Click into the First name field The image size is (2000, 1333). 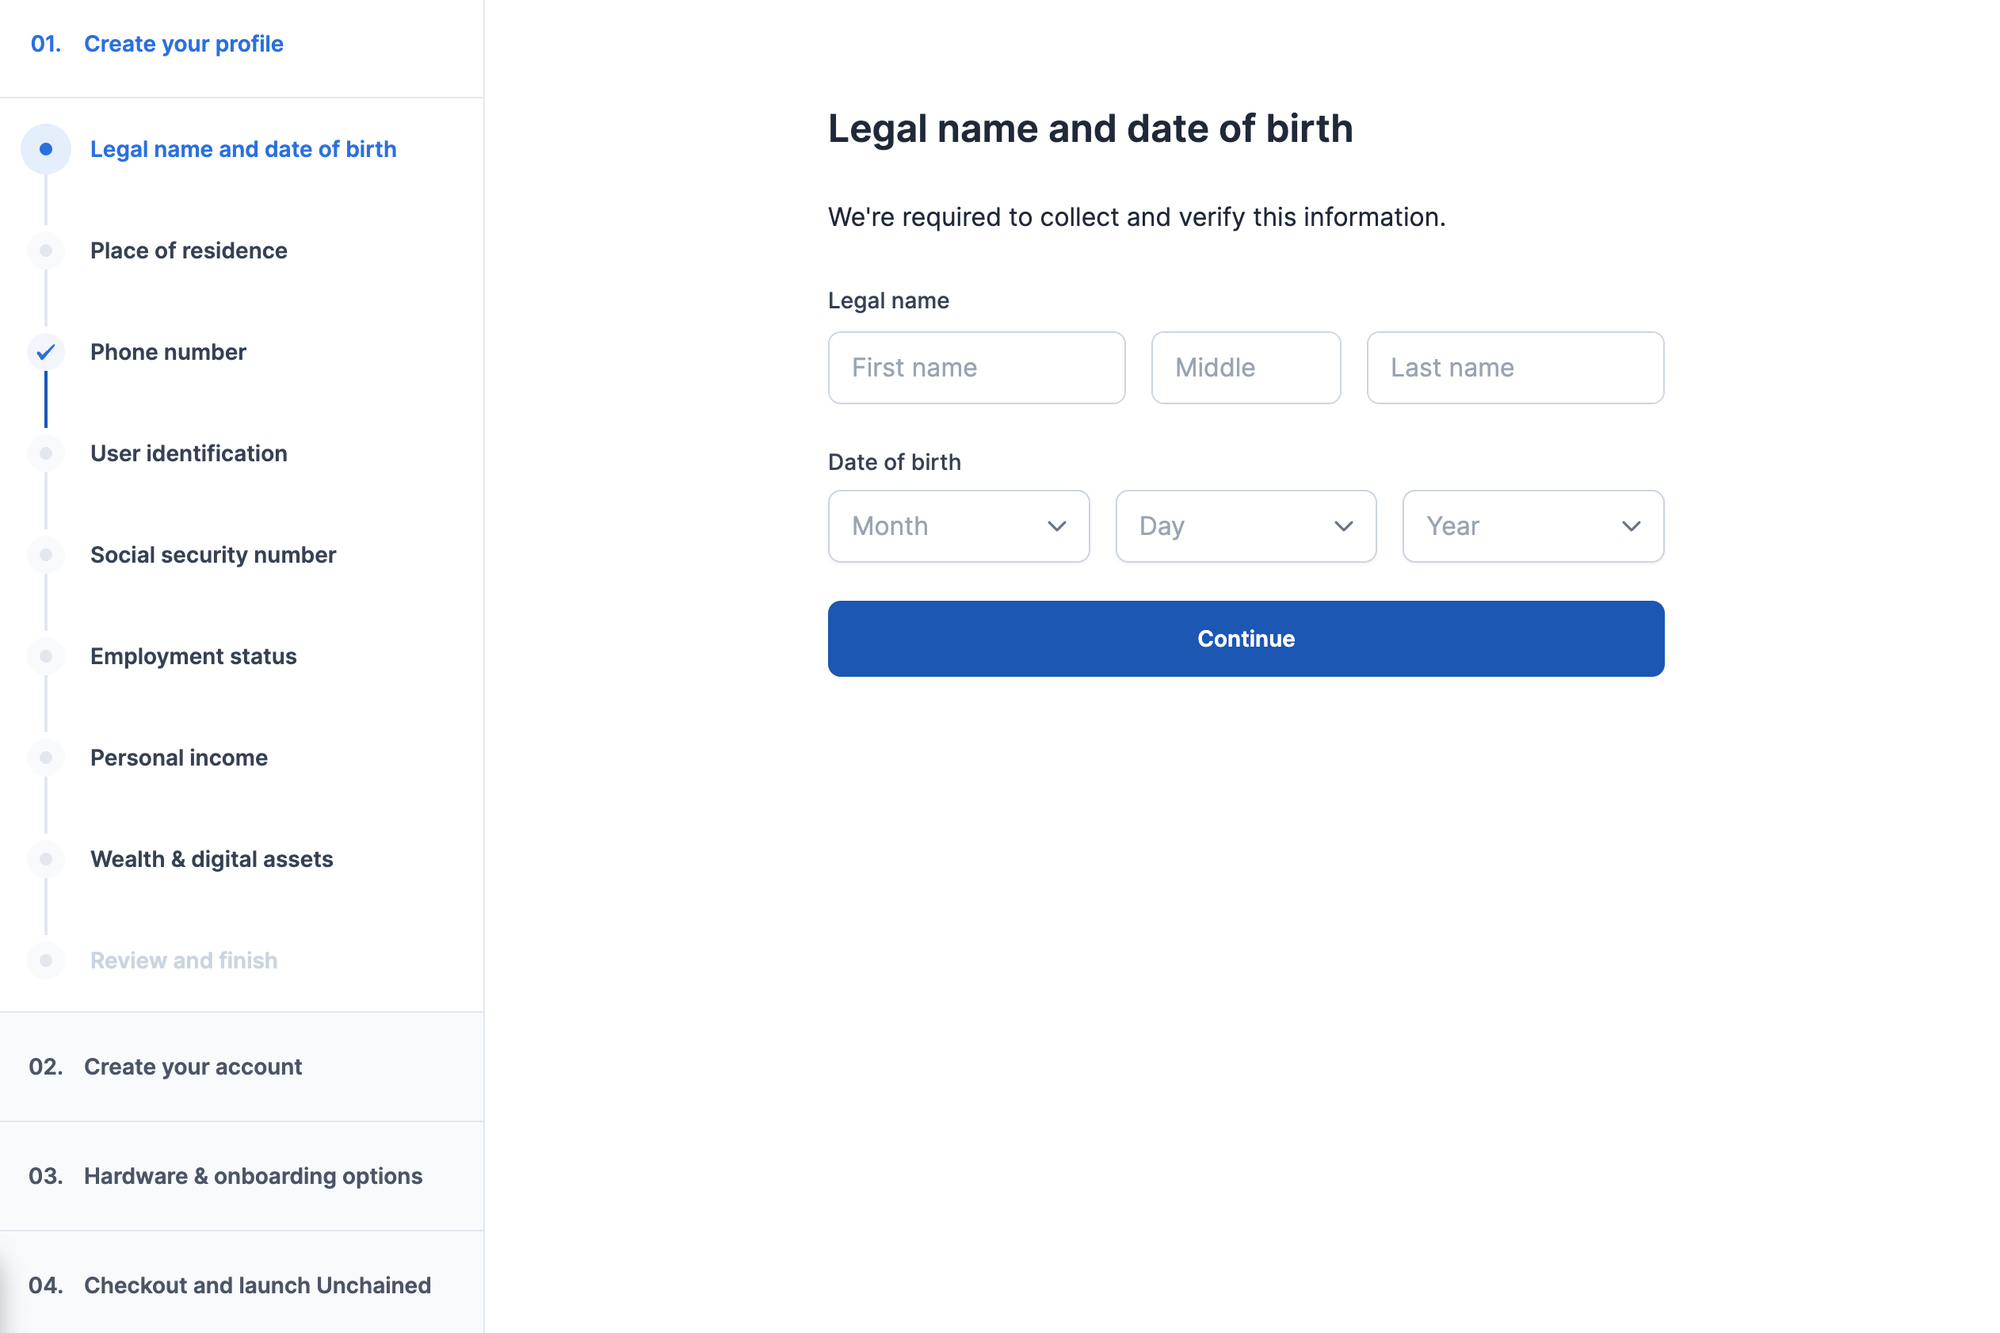pyautogui.click(x=975, y=368)
